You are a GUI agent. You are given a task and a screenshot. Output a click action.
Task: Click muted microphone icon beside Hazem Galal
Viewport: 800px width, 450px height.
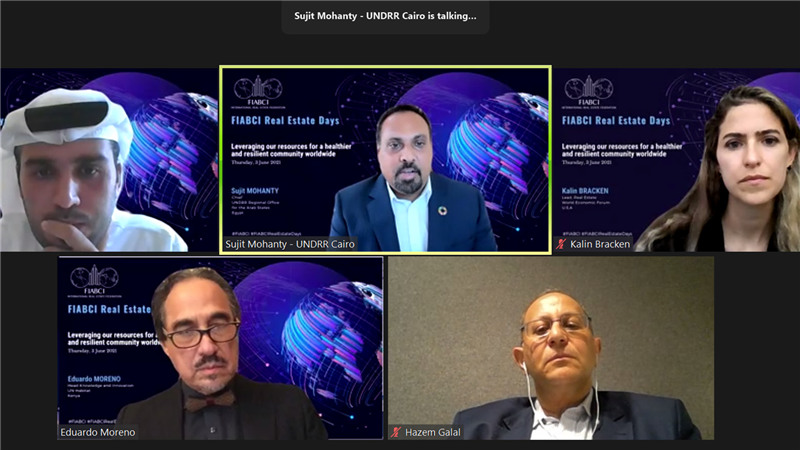click(x=396, y=433)
